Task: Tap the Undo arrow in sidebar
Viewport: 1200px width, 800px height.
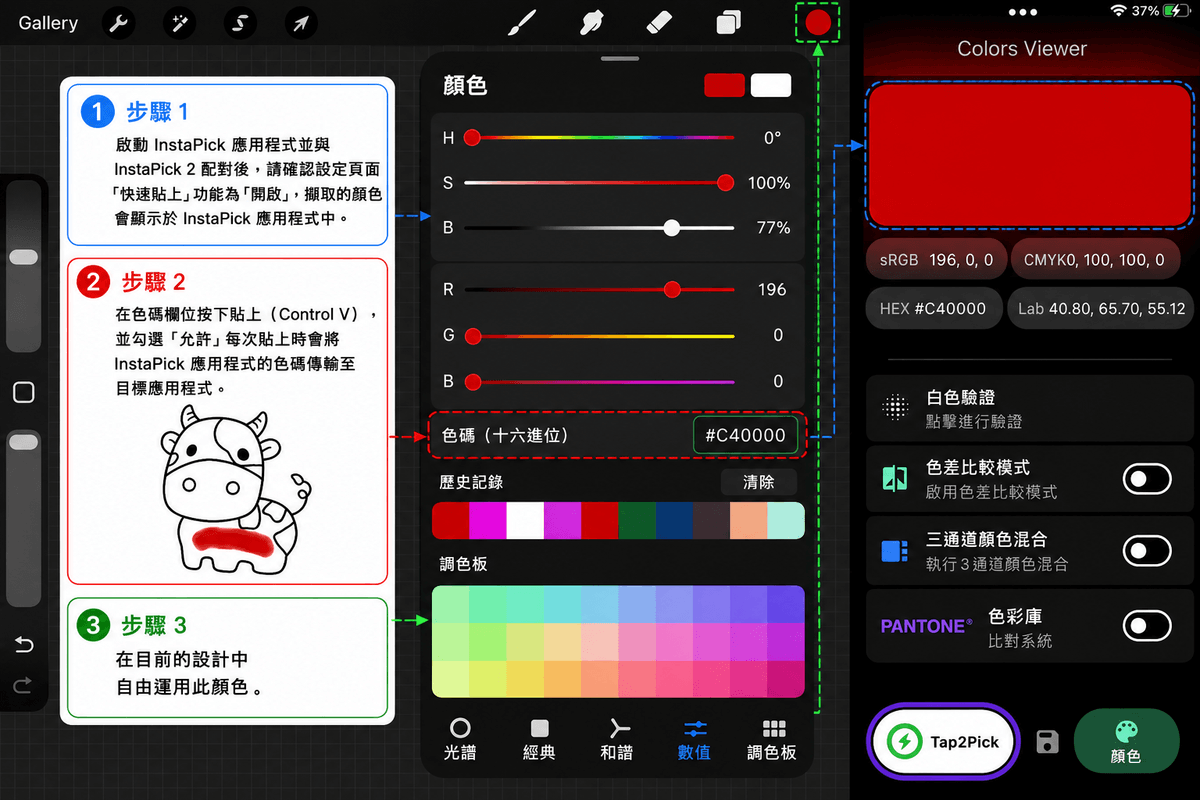Action: click(23, 645)
